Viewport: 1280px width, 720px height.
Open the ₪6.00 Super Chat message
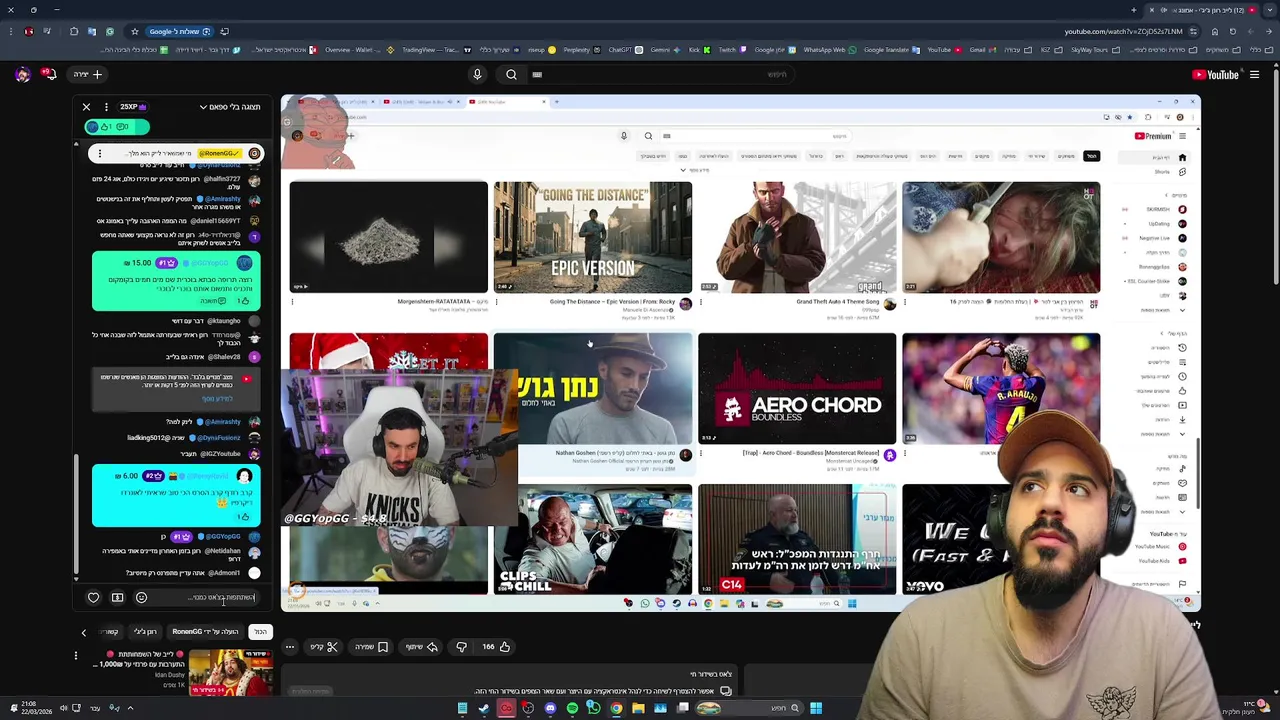[176, 496]
